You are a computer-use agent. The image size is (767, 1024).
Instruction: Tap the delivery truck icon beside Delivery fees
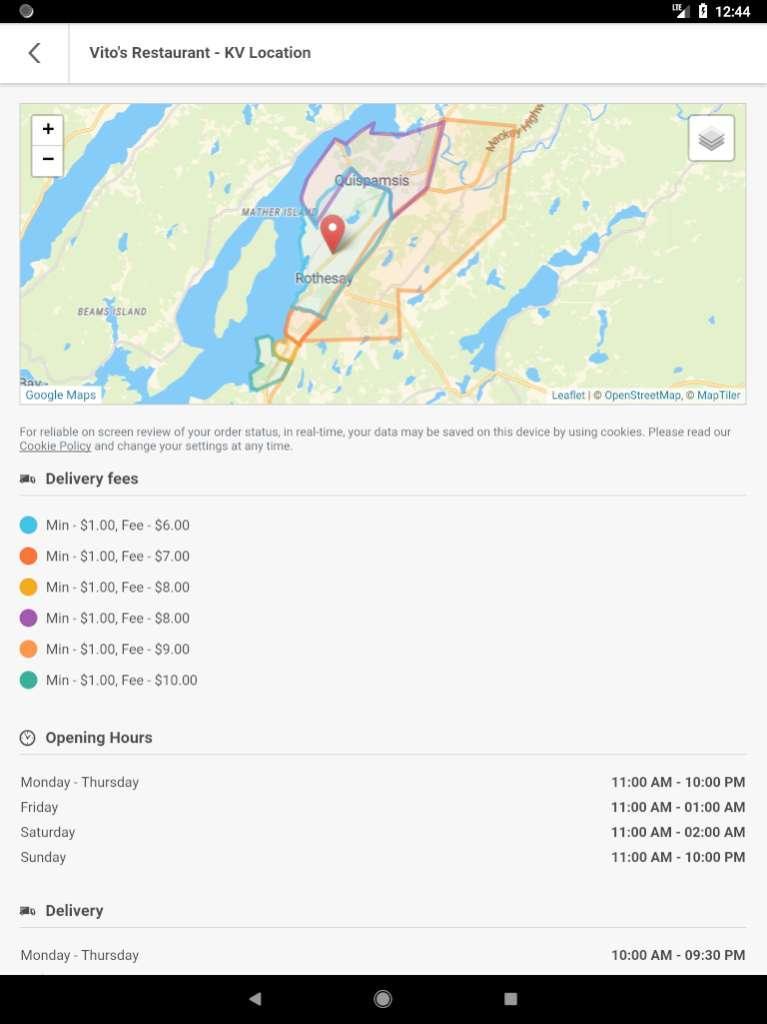tap(27, 479)
